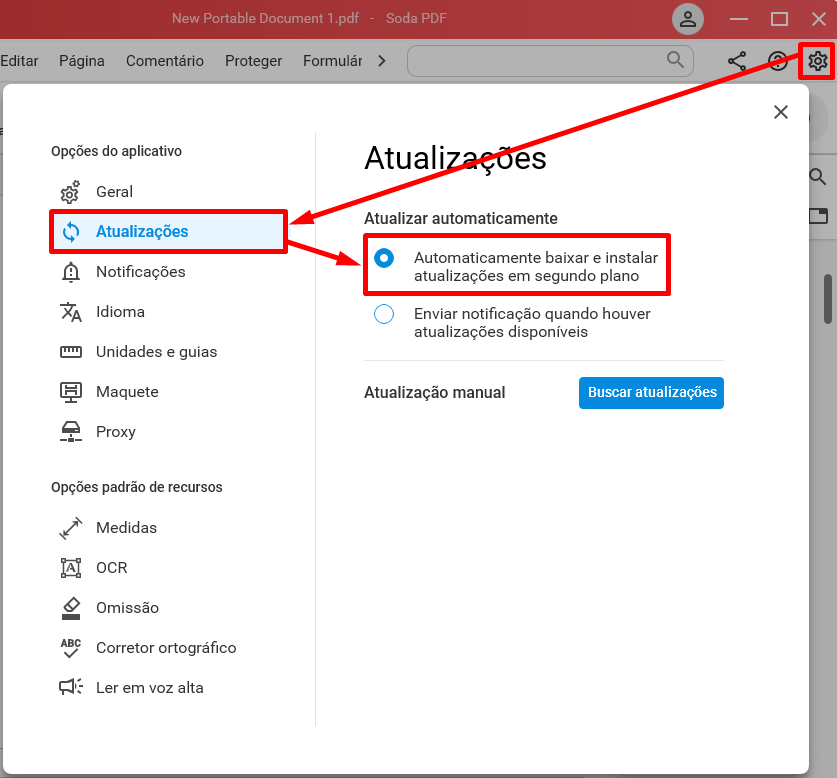Screen dimensions: 837x778
Task: Select Enviar notificação quando houver atualizações option
Action: pyautogui.click(x=384, y=314)
